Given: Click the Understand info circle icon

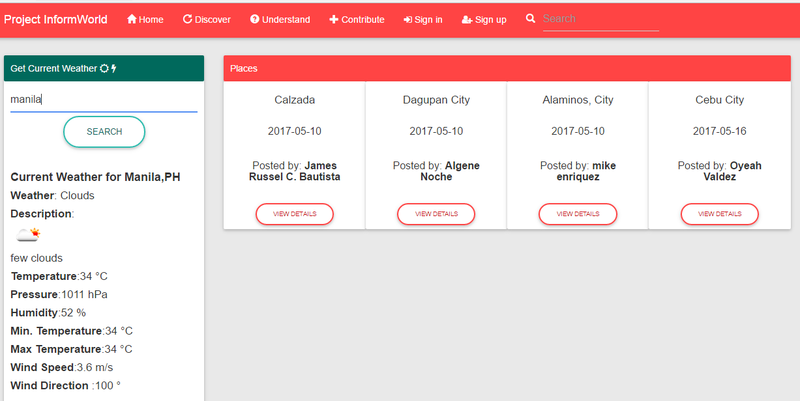Looking at the screenshot, I should coord(254,20).
